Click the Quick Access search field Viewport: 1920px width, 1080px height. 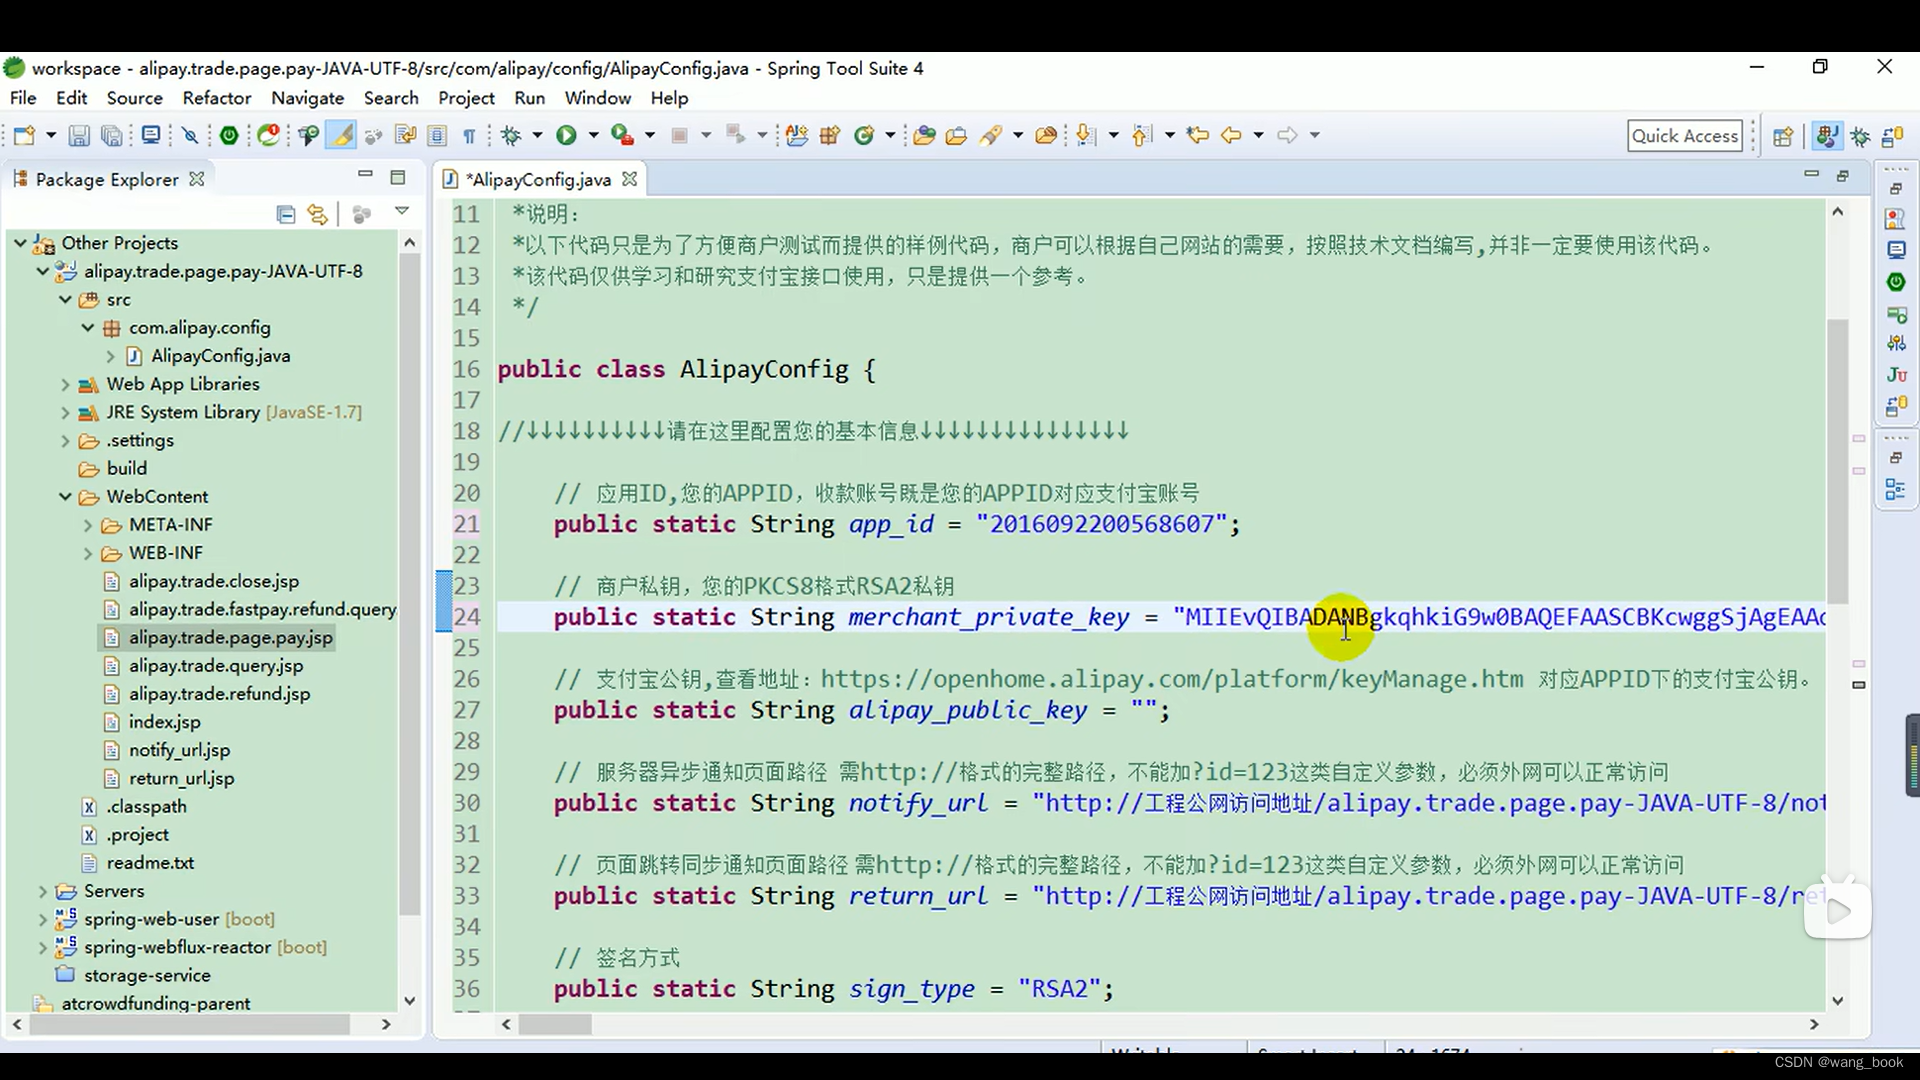click(x=1685, y=136)
